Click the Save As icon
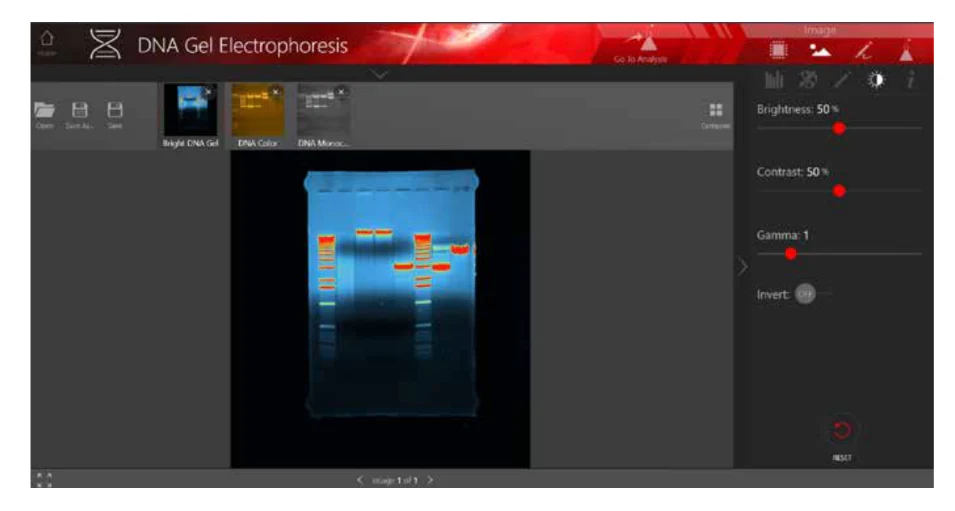The width and height of the screenshot is (955, 511). (x=81, y=110)
